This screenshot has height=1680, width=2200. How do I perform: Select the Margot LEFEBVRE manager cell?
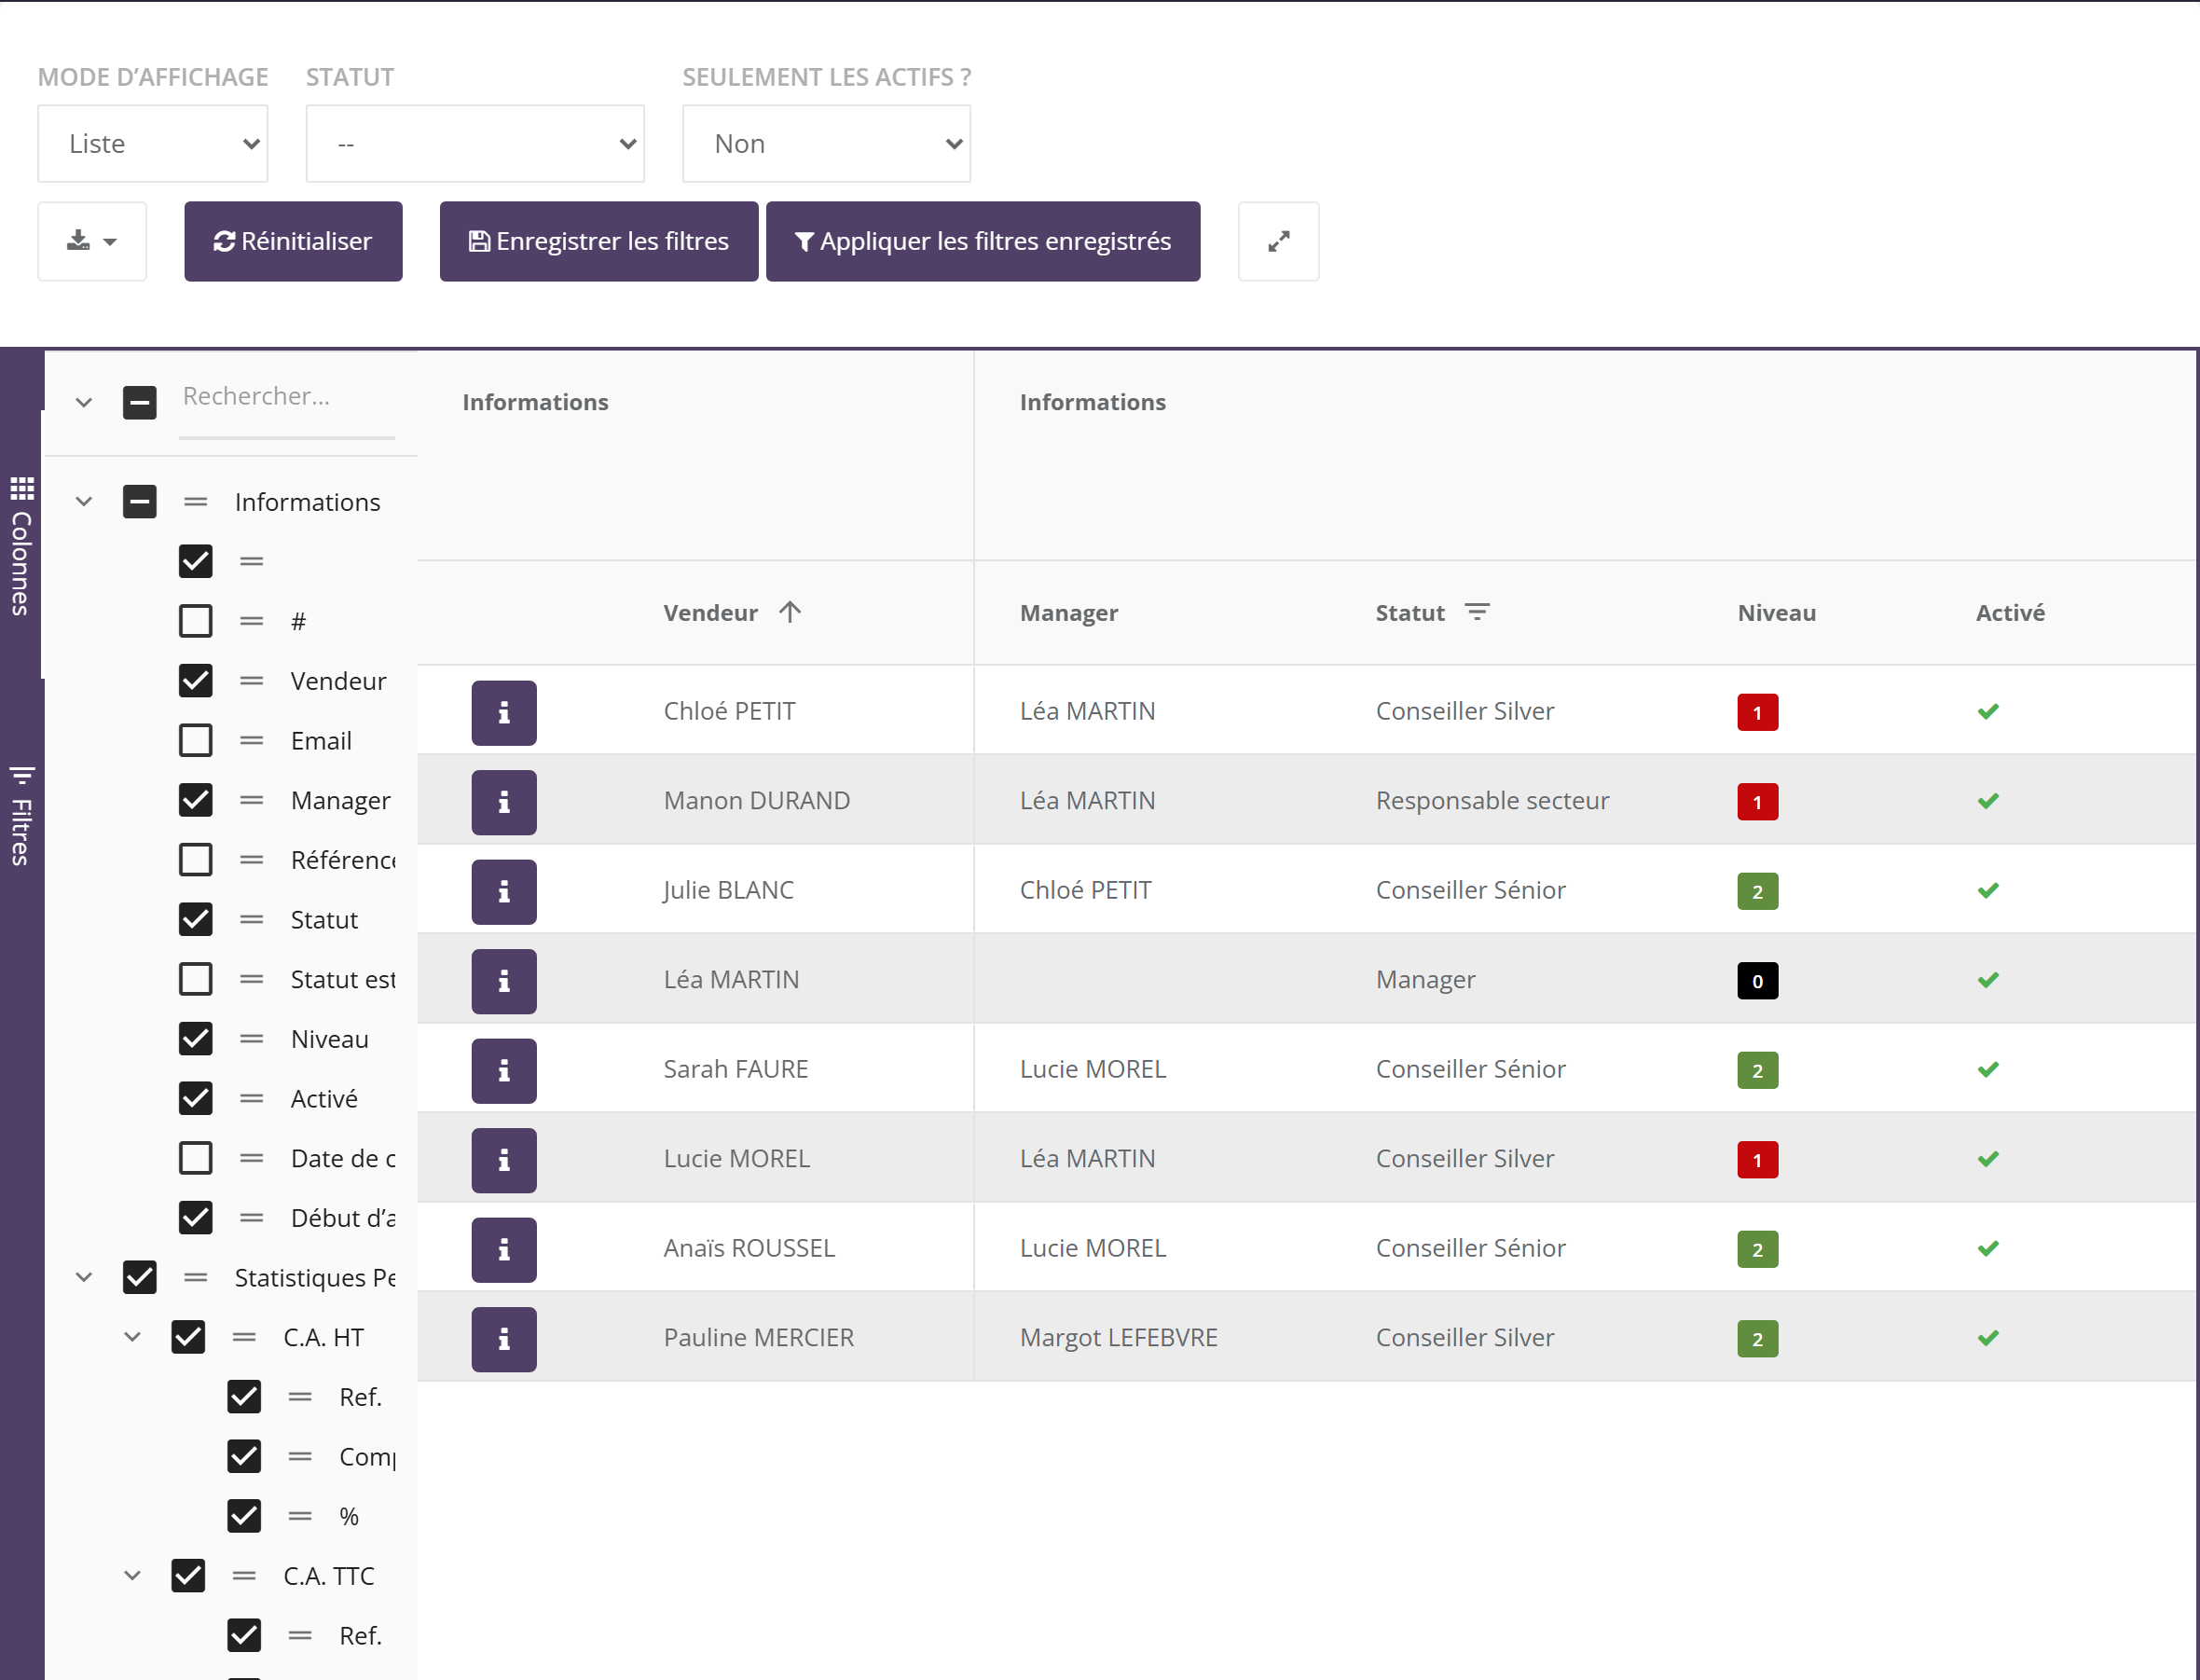1119,1338
